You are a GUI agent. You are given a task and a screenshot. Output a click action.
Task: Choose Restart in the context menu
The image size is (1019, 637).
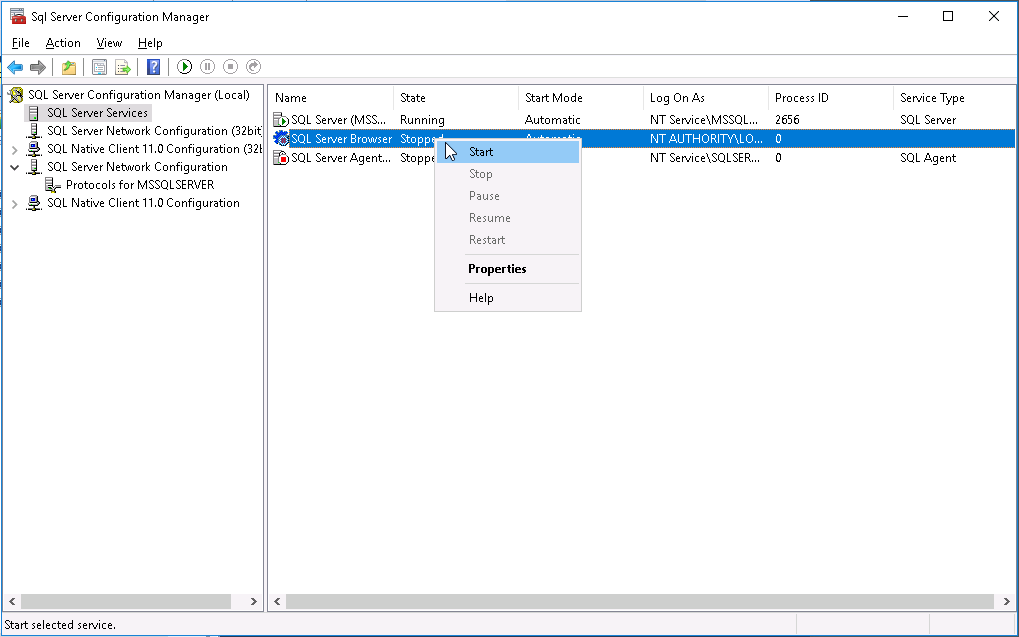508,240
